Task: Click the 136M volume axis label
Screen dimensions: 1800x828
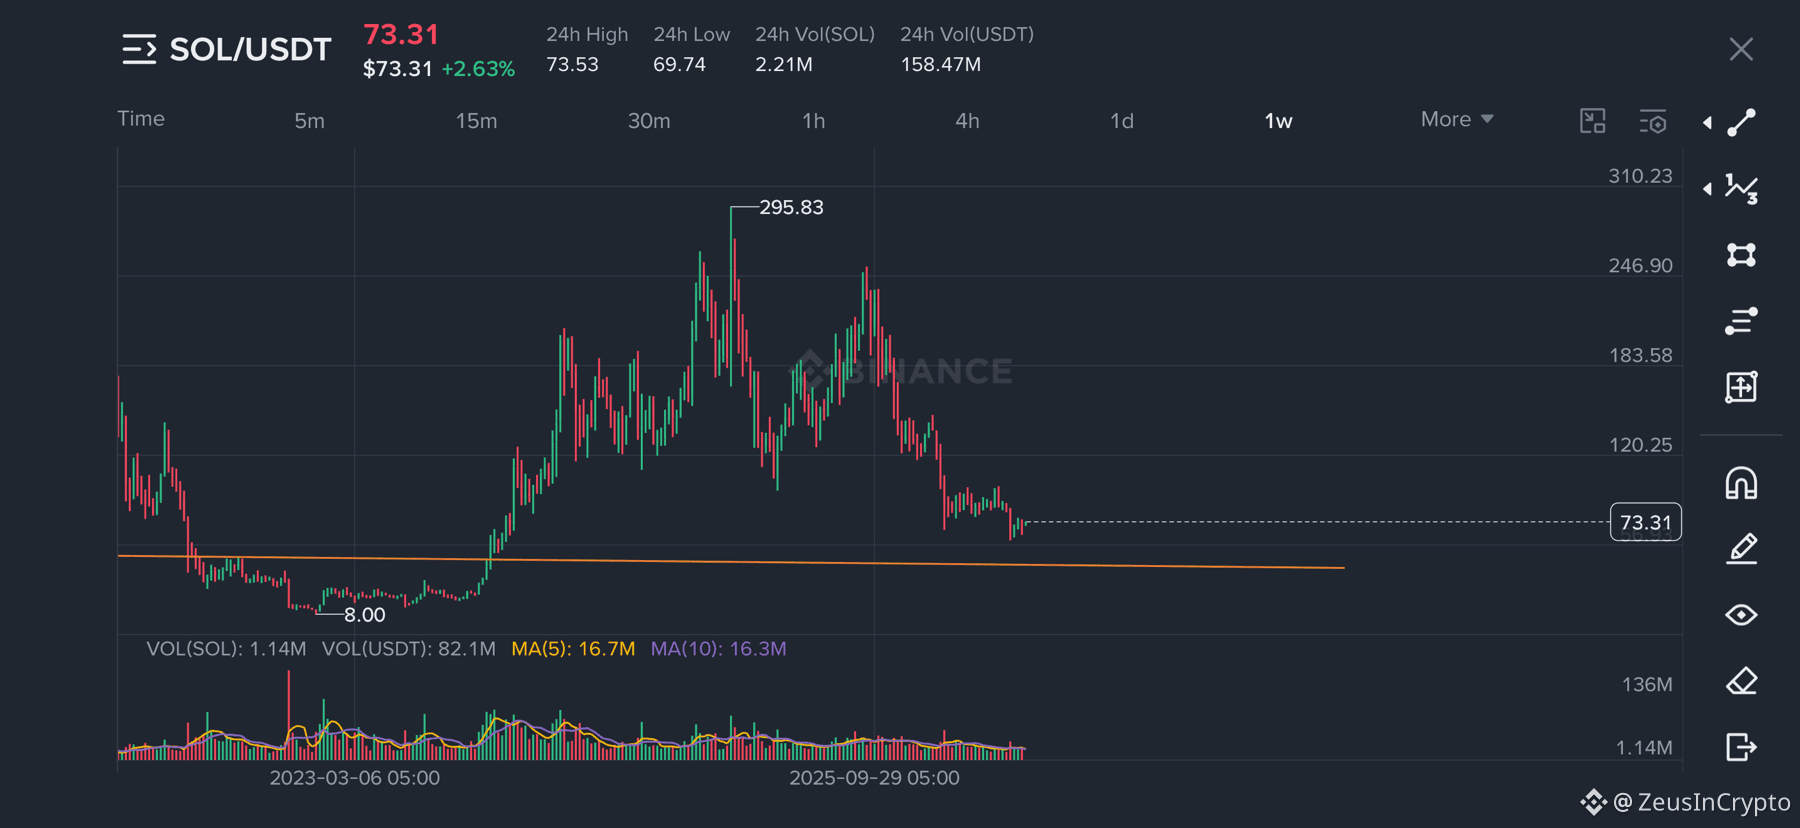Action: [1647, 684]
